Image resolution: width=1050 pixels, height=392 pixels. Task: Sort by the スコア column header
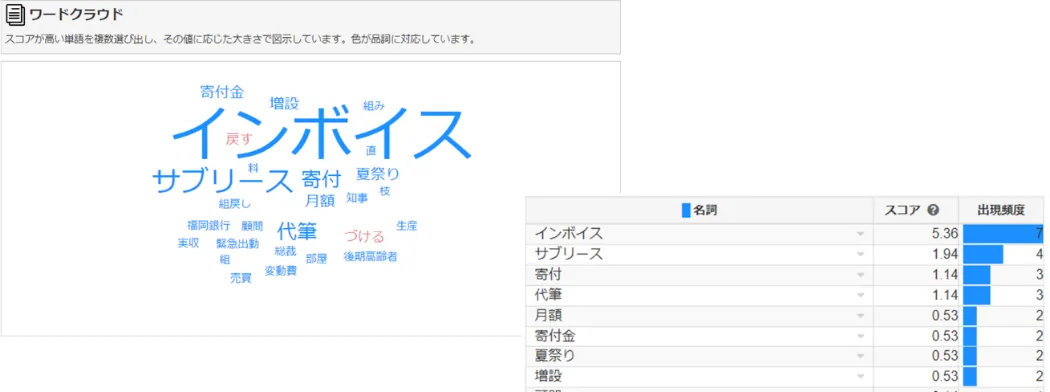click(x=916, y=210)
